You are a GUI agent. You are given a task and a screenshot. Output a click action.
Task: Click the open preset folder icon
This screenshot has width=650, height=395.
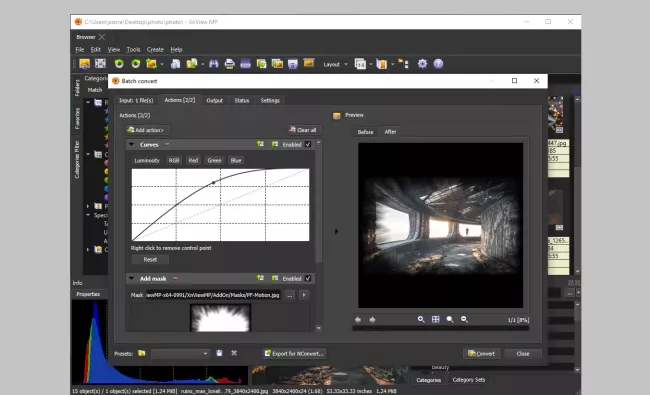pos(142,353)
